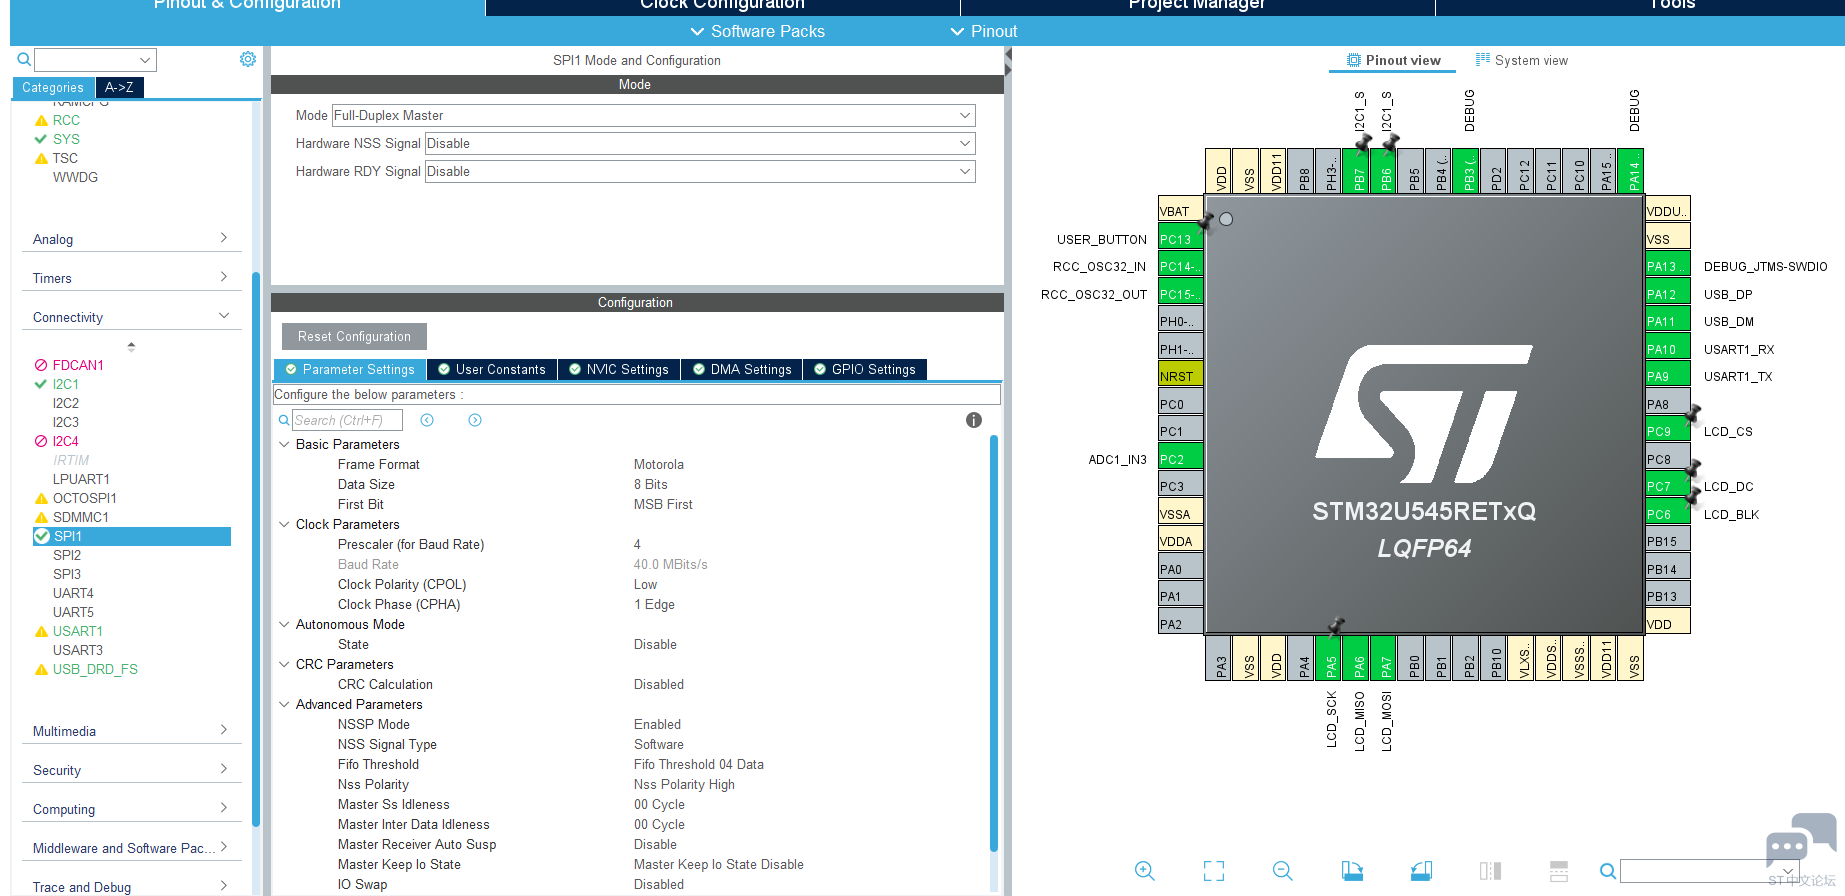Click the NSS Signal Type value Software
Viewport: 1845px width, 896px height.
(x=659, y=744)
